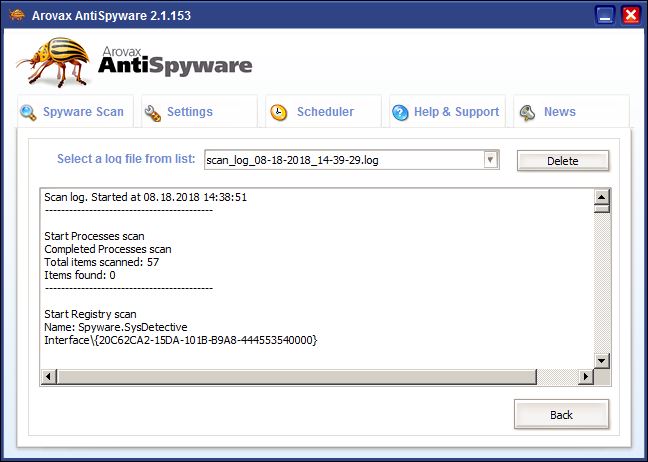Click the log's scroll up arrow
This screenshot has width=648, height=462.
pyautogui.click(x=602, y=197)
